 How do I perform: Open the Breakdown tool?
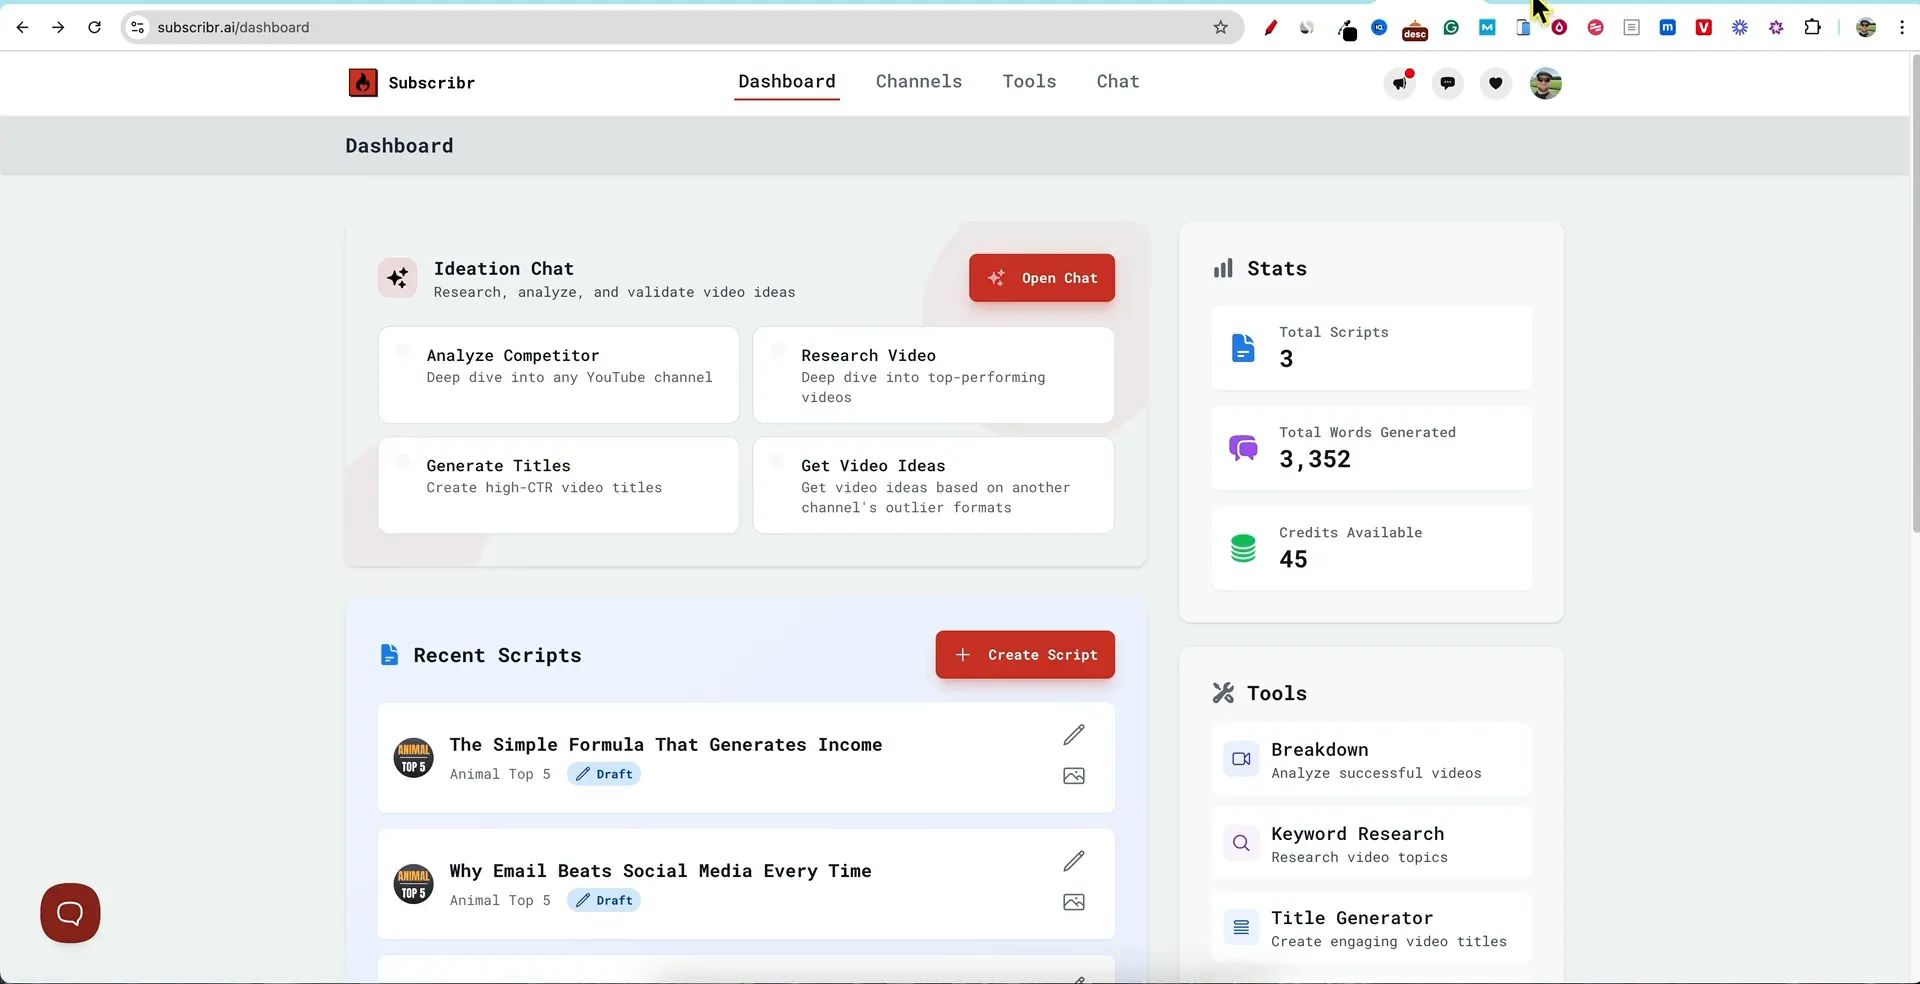click(x=1371, y=759)
